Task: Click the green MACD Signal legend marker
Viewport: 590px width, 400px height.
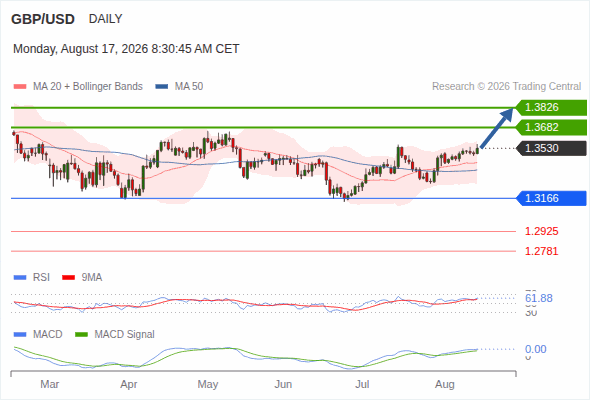Action: (x=81, y=335)
